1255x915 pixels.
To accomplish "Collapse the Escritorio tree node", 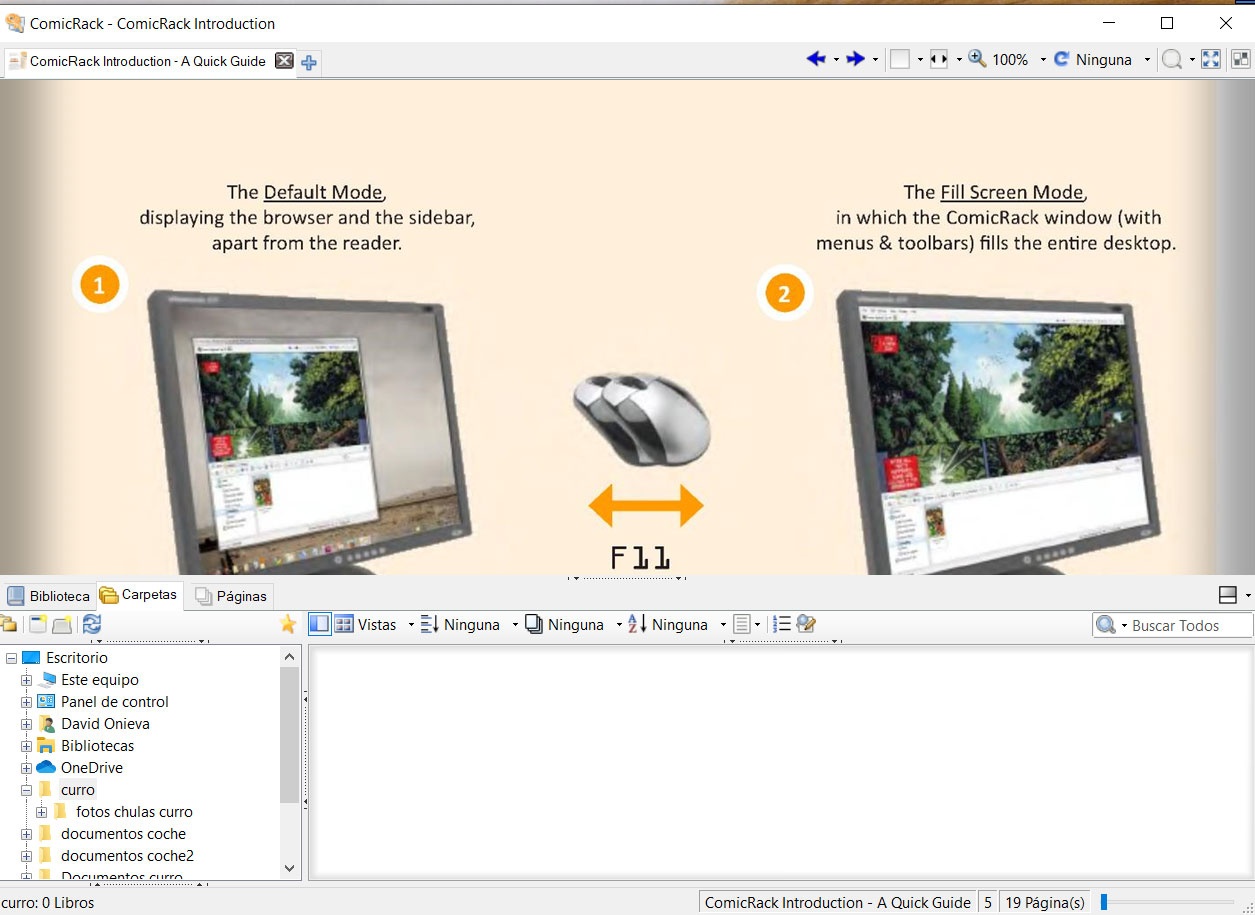I will coord(11,658).
